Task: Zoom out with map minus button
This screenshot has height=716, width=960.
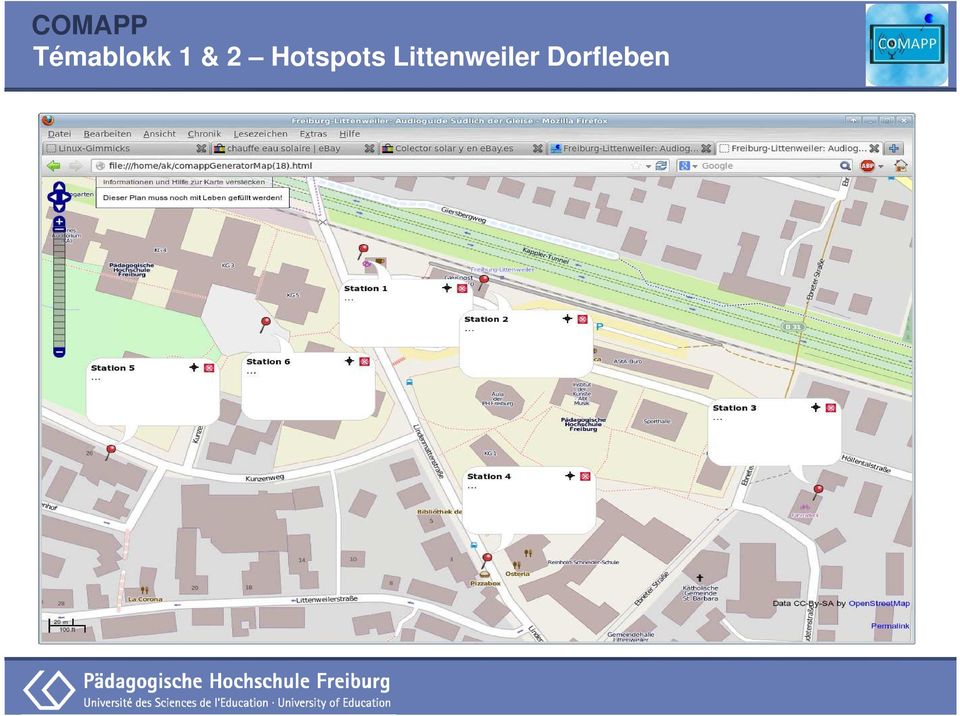Action: (x=59, y=352)
